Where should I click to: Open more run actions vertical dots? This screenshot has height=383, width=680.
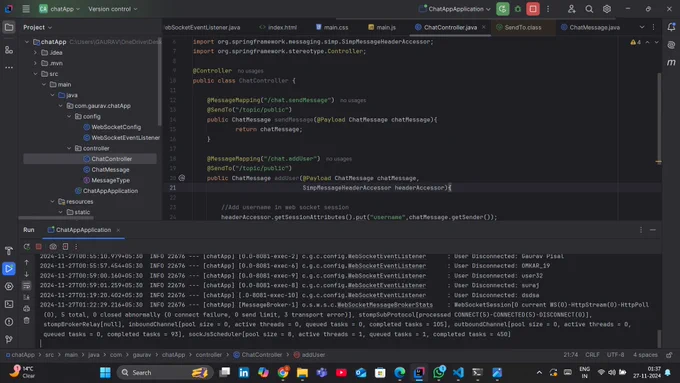548,9
